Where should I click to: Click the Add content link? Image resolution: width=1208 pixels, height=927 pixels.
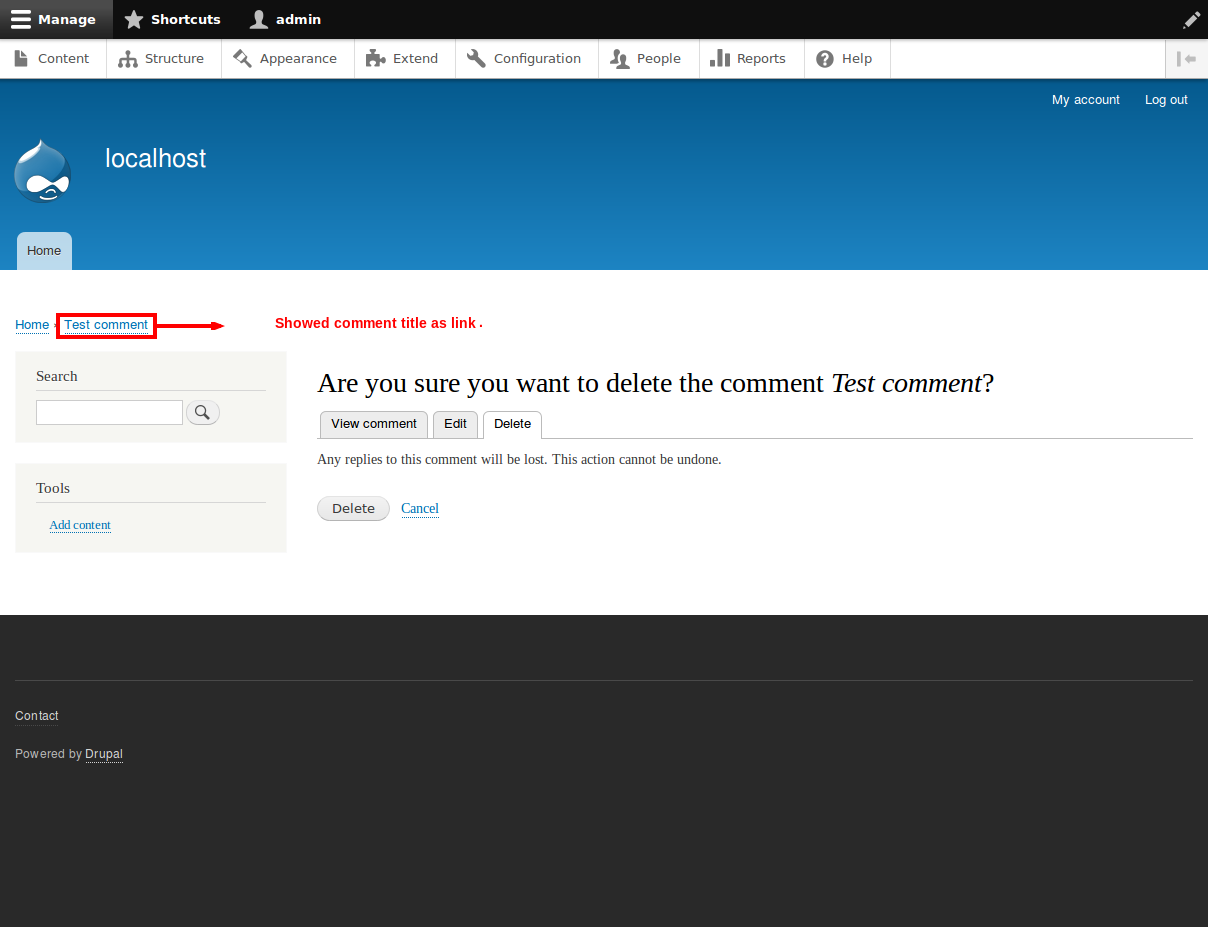pos(80,525)
